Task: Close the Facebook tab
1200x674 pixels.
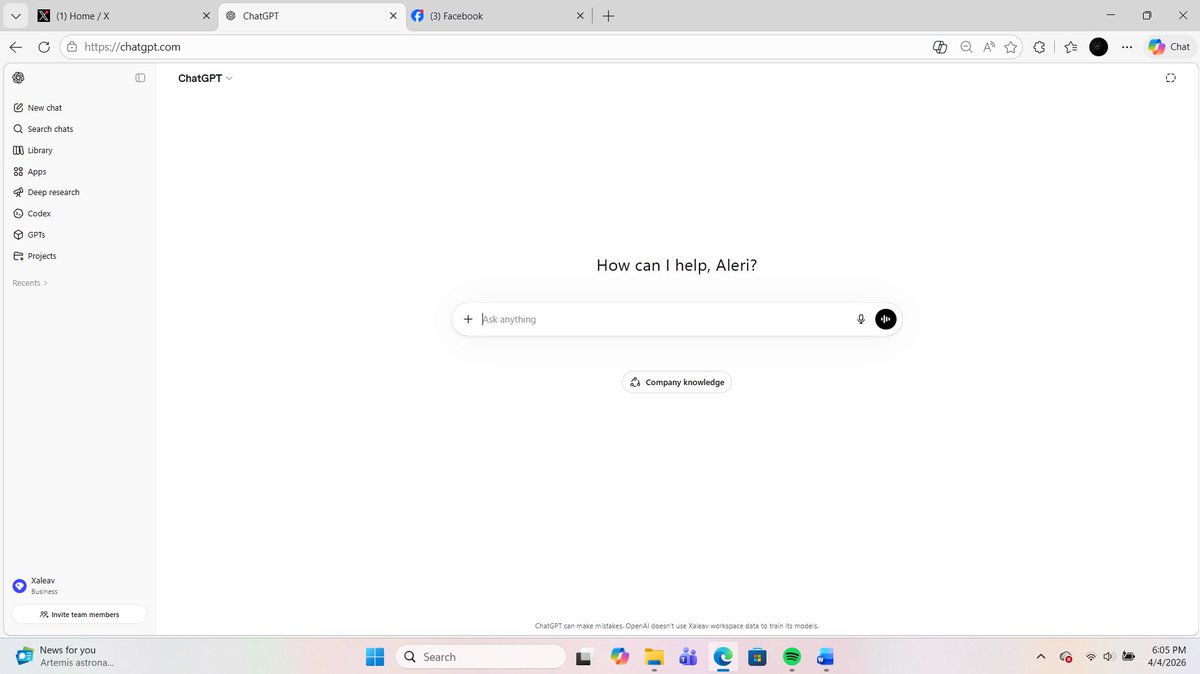Action: point(580,16)
